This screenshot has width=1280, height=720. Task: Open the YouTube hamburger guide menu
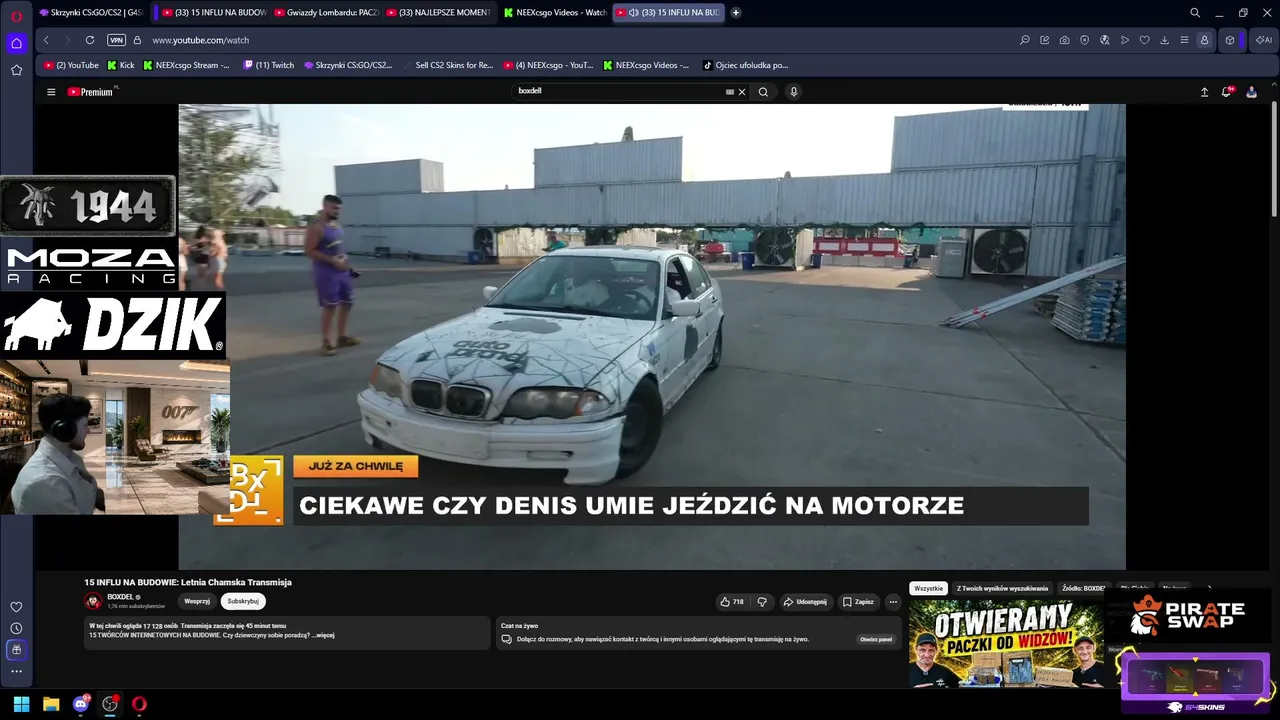pyautogui.click(x=51, y=92)
